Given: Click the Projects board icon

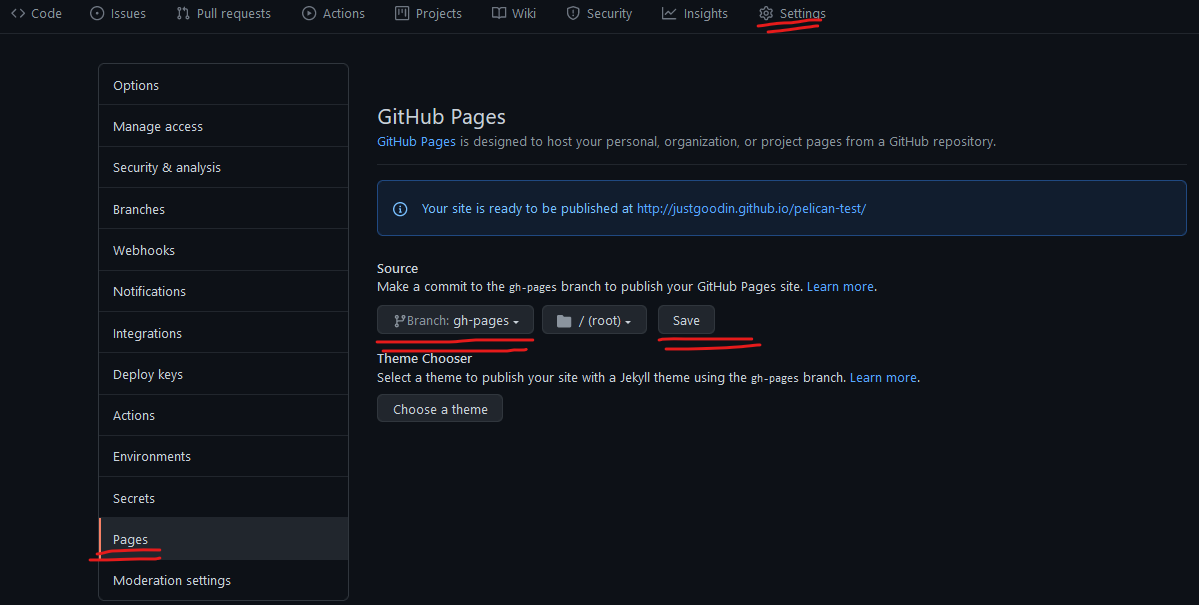Looking at the screenshot, I should [x=400, y=13].
